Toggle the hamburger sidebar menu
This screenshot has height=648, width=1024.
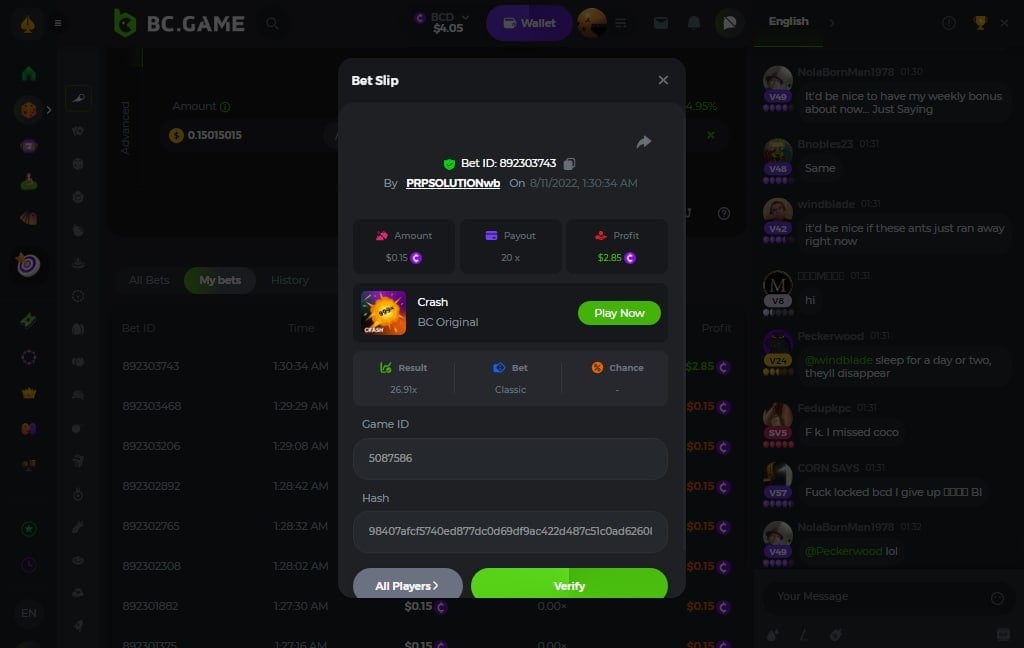pyautogui.click(x=58, y=24)
